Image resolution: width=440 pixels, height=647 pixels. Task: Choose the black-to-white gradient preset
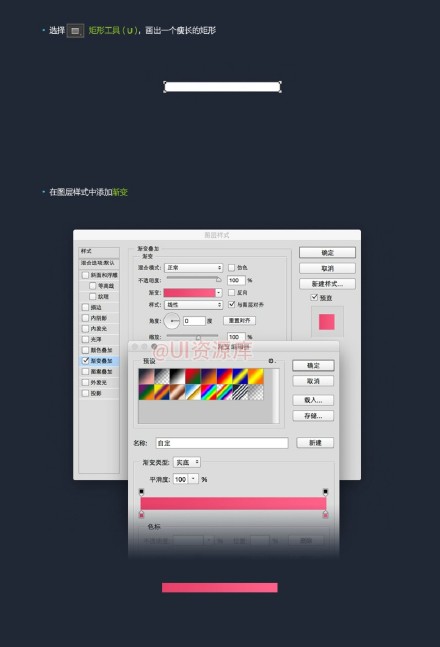(x=177, y=376)
